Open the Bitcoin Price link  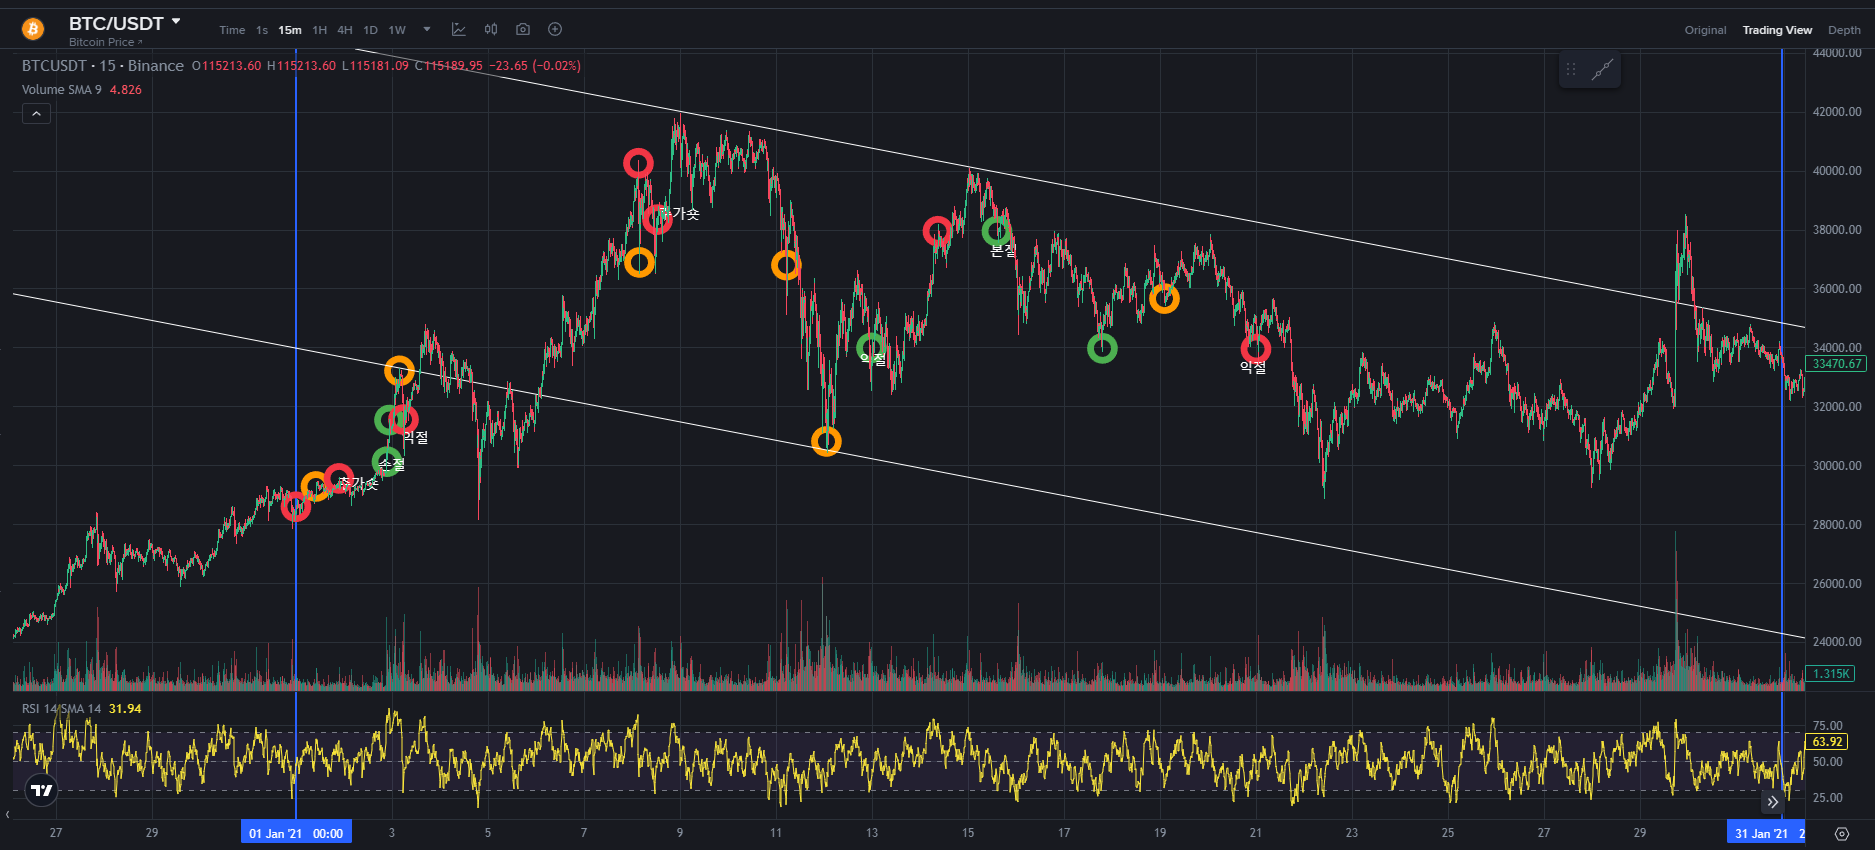click(105, 42)
